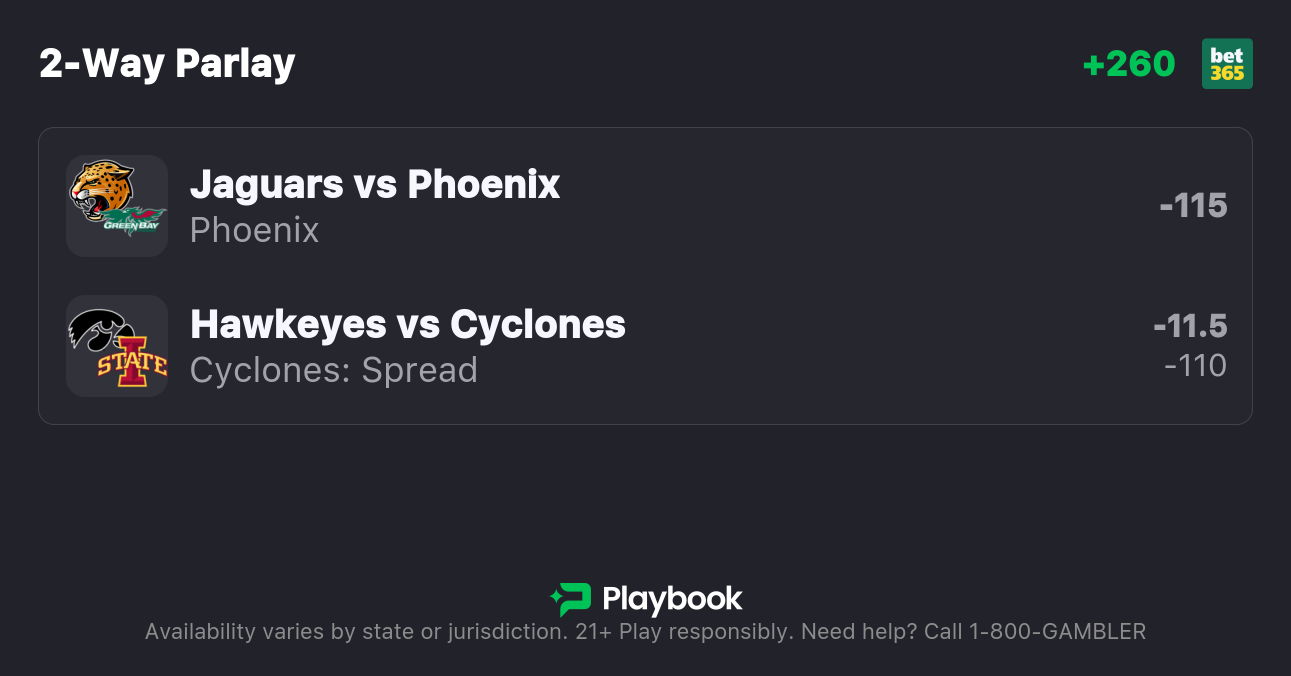Select the Phoenix pick label
The image size is (1291, 676).
point(254,230)
